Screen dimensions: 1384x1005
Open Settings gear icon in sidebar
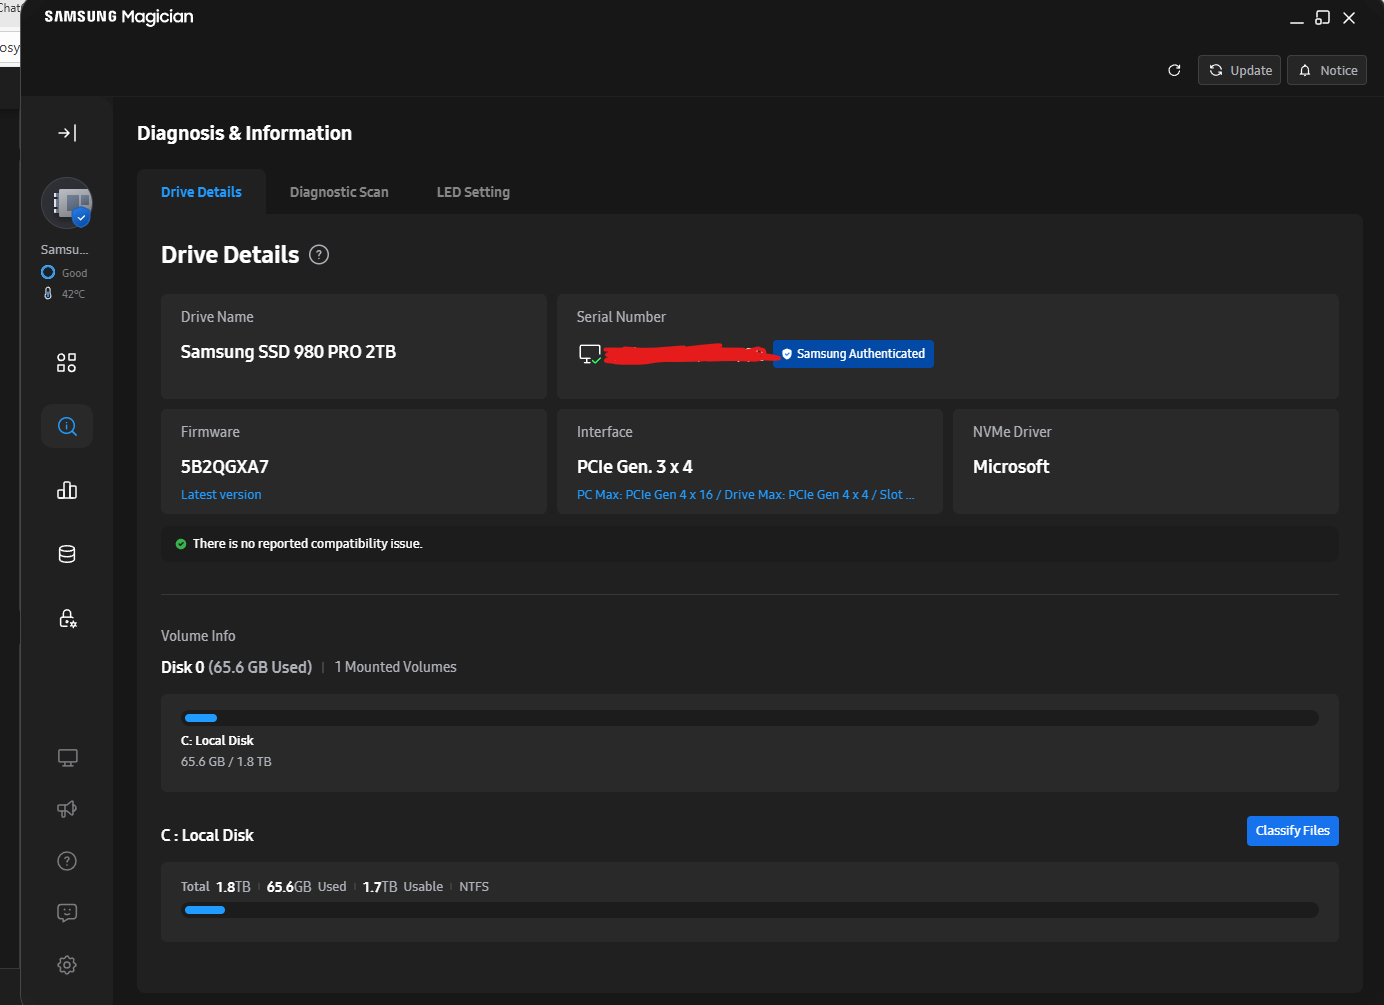coord(67,965)
